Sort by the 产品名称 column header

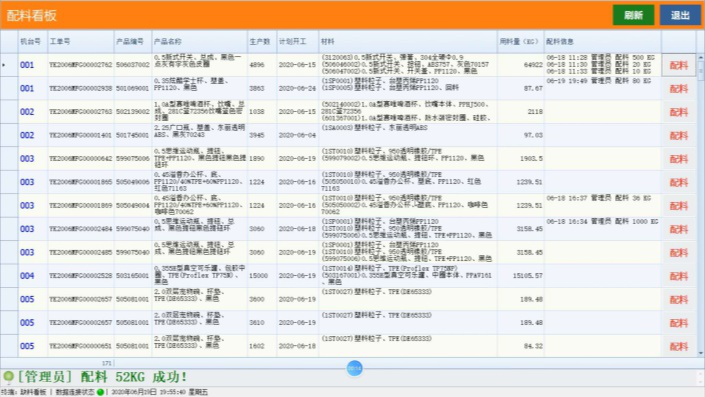[200, 41]
